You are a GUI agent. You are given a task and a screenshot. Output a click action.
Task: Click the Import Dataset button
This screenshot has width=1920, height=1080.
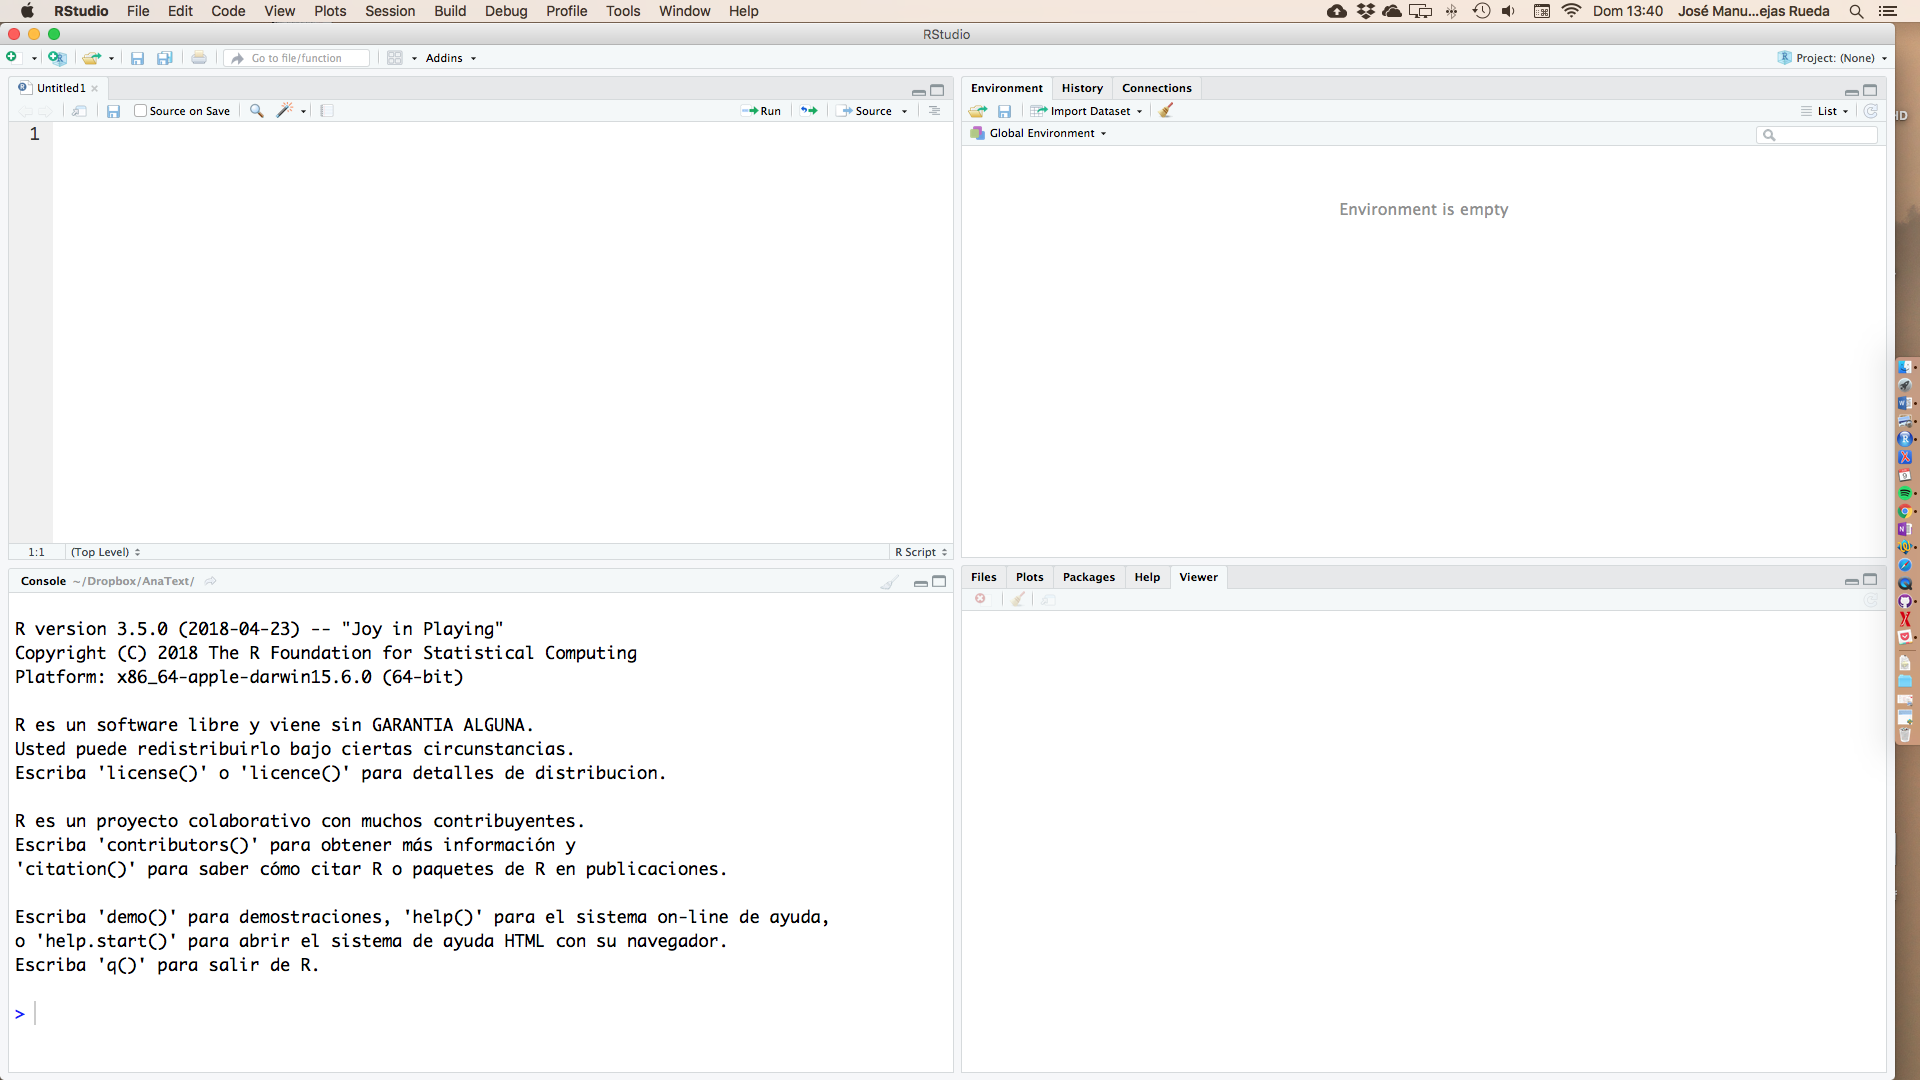click(x=1087, y=111)
